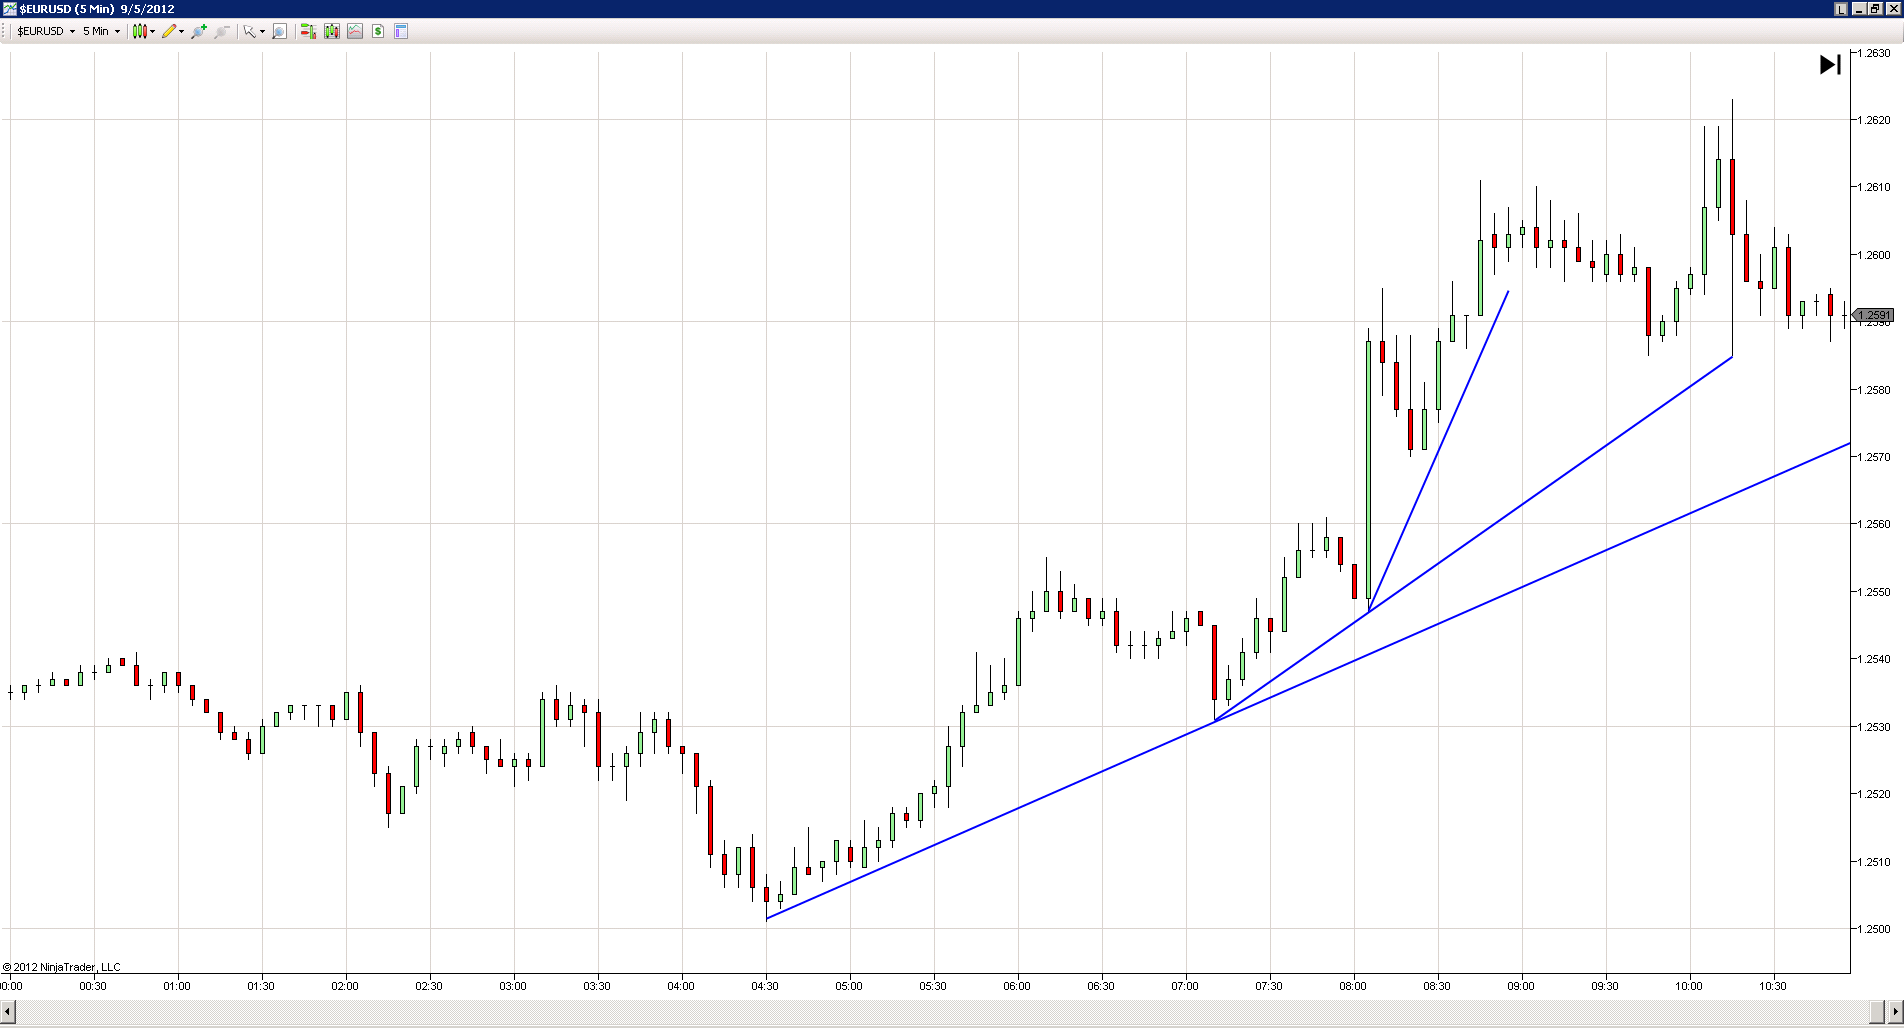Click the 01:30 time axis label
This screenshot has width=1904, height=1028.
pos(261,986)
